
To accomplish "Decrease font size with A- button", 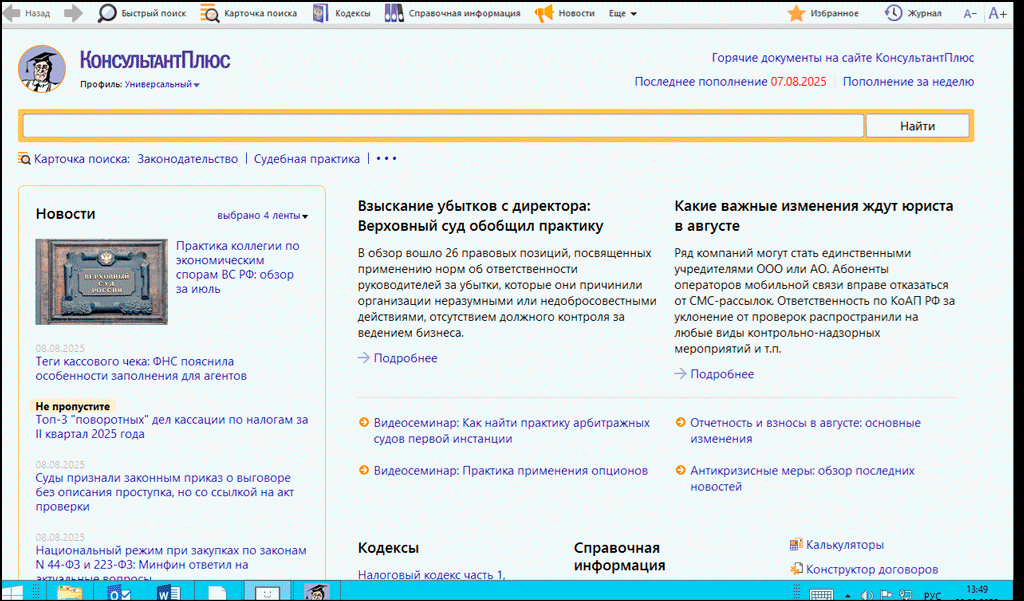I will 970,14.
